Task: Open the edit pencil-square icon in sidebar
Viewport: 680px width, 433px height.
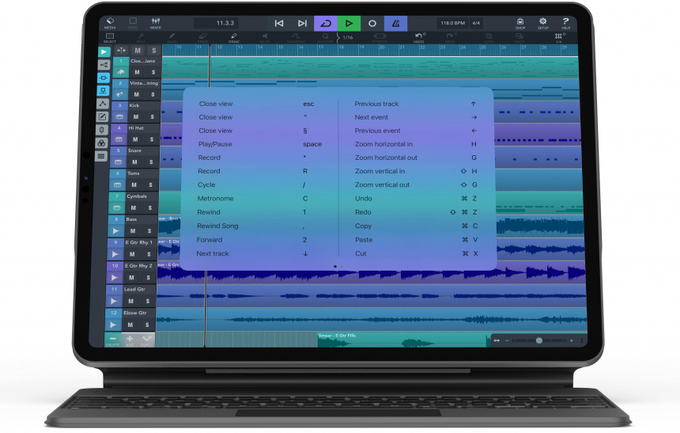Action: coord(102,117)
